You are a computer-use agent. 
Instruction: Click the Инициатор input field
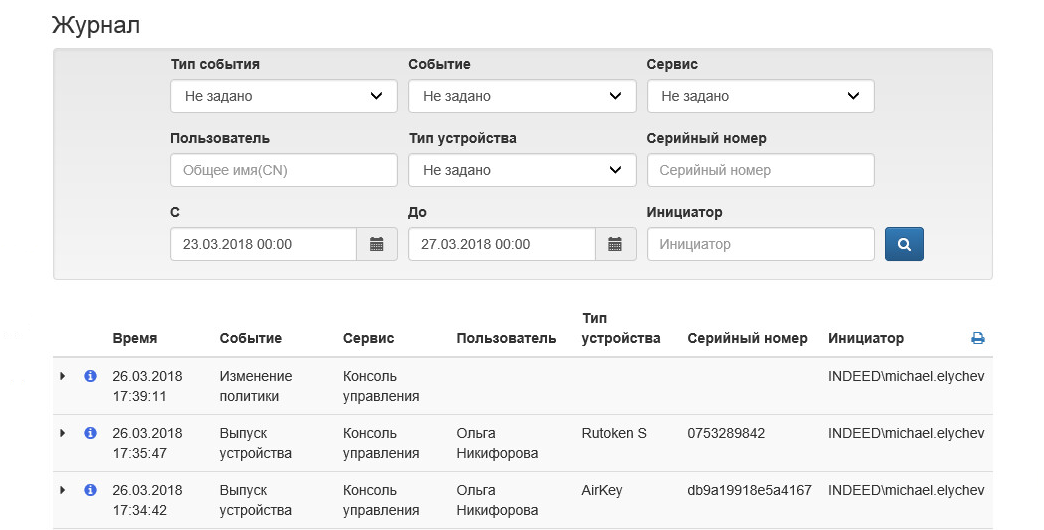coord(760,244)
